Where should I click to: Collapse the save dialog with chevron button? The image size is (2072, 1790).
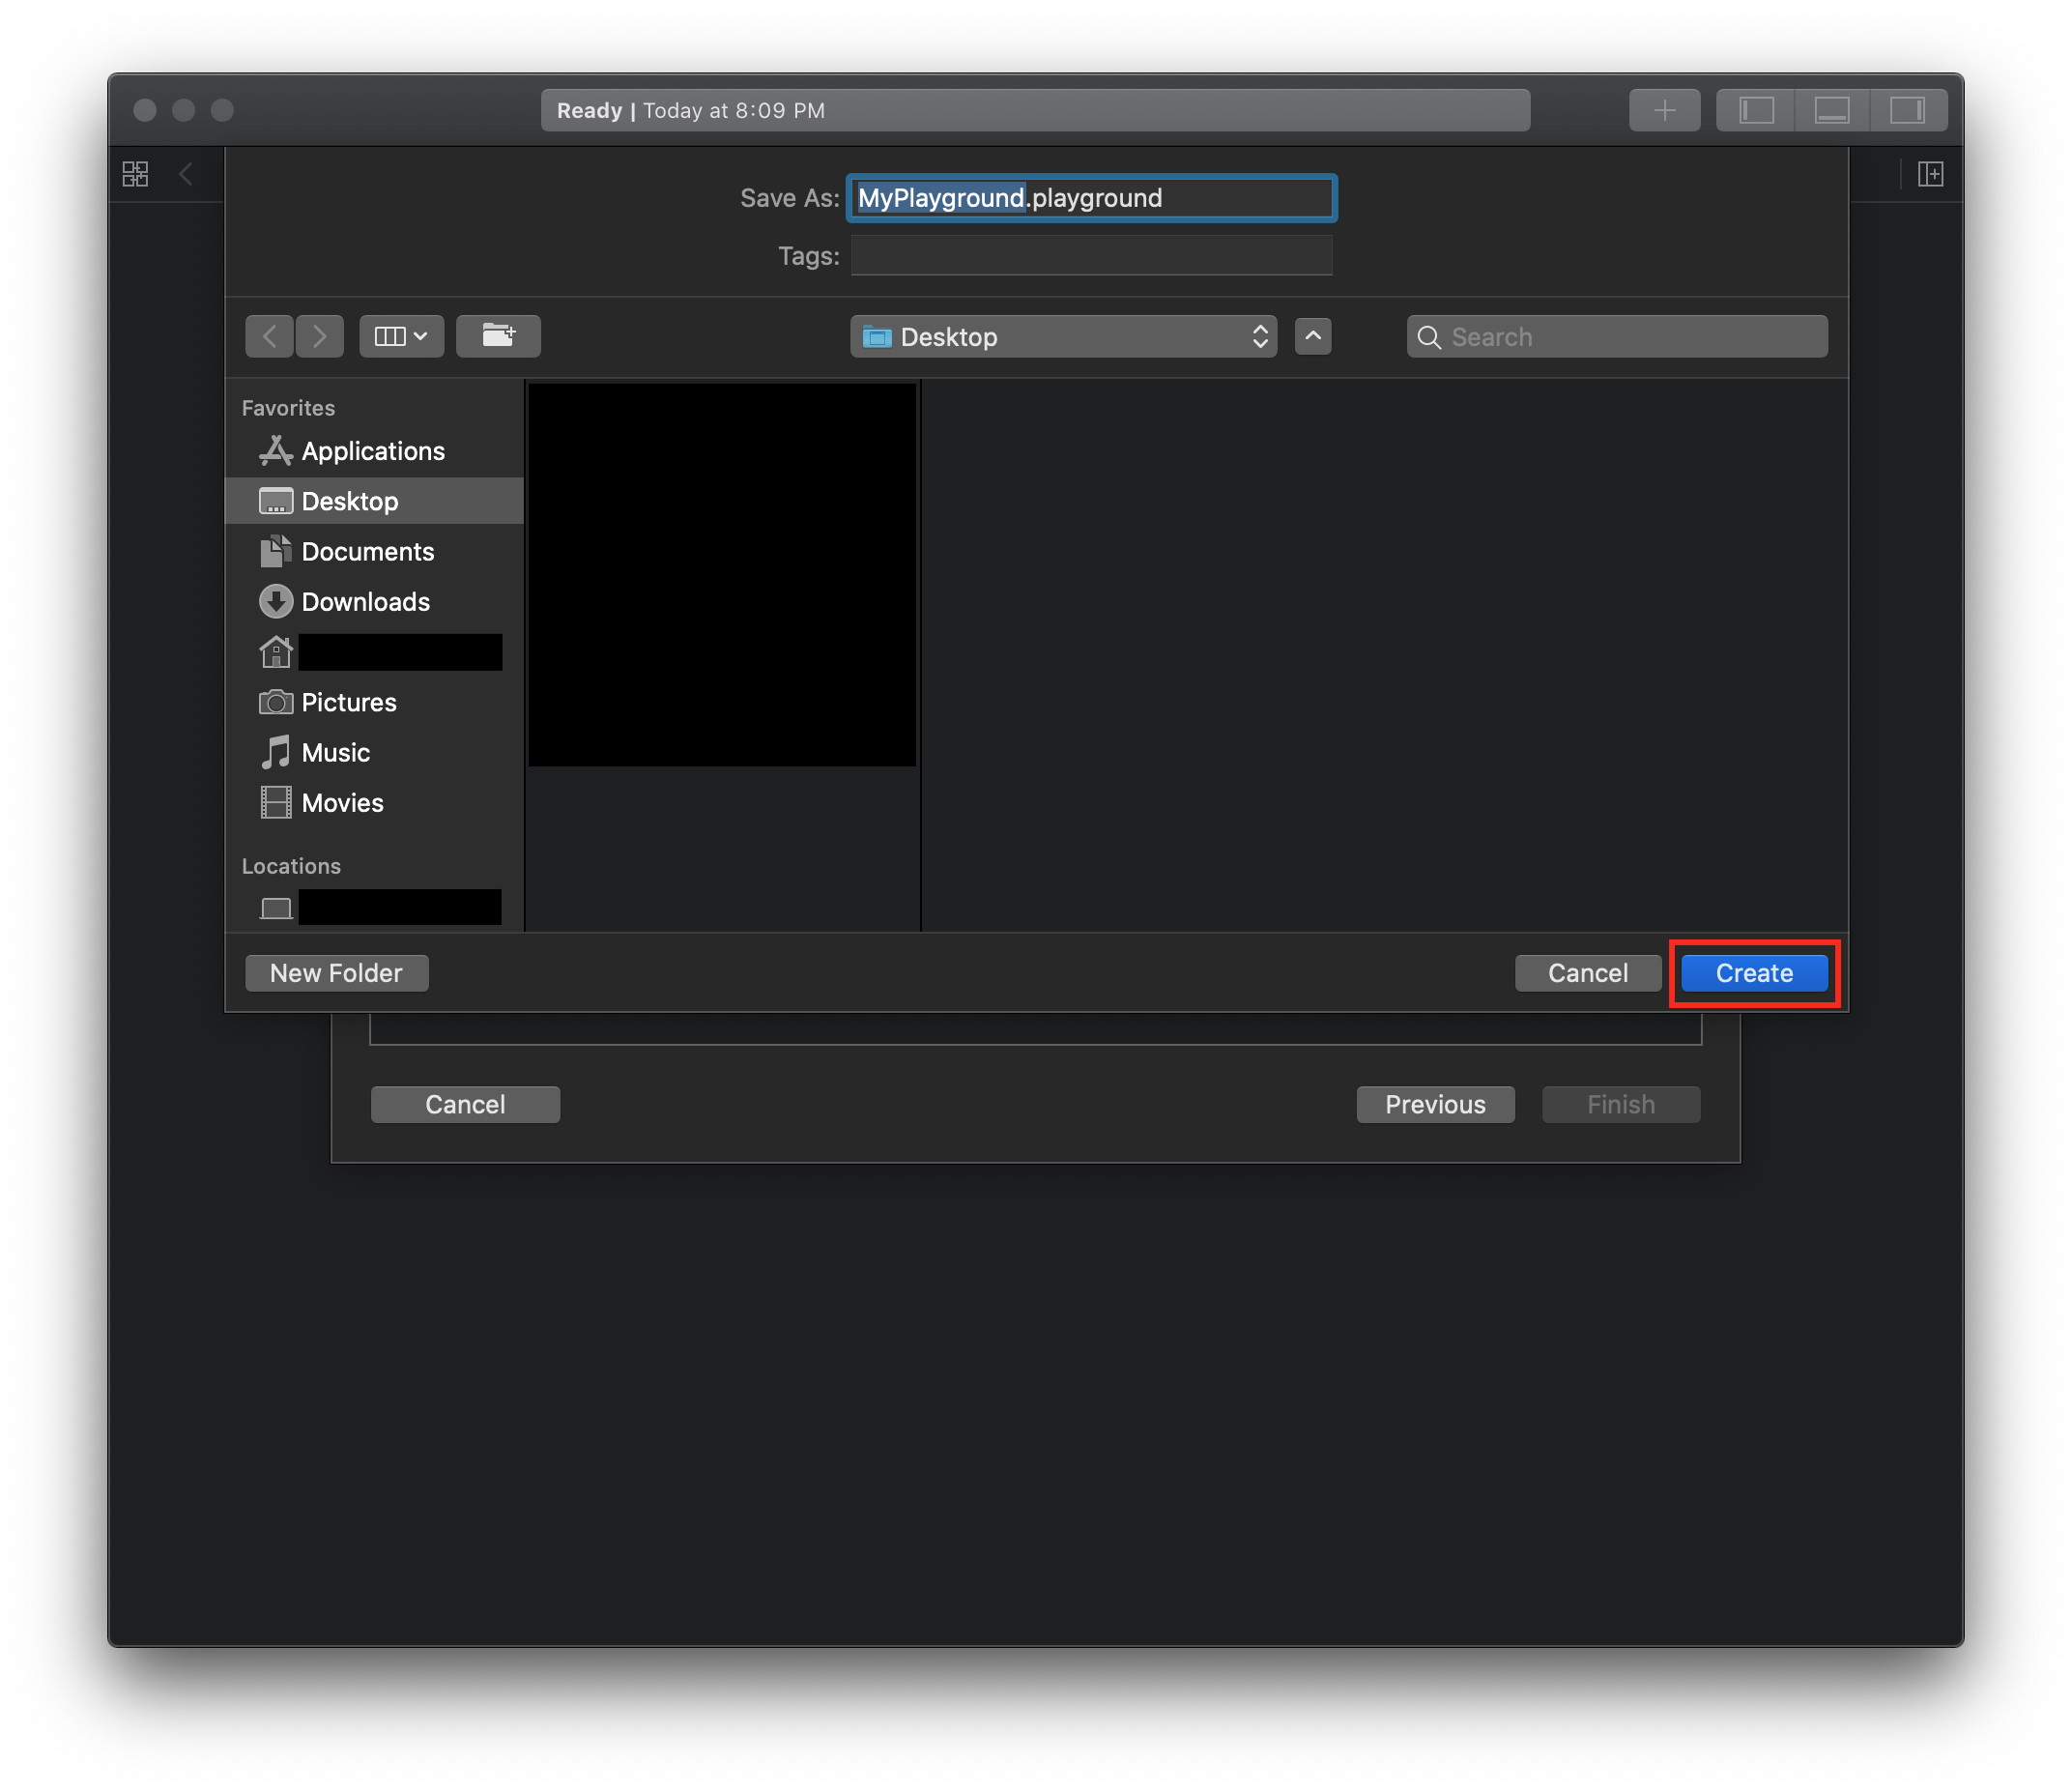pyautogui.click(x=1312, y=336)
